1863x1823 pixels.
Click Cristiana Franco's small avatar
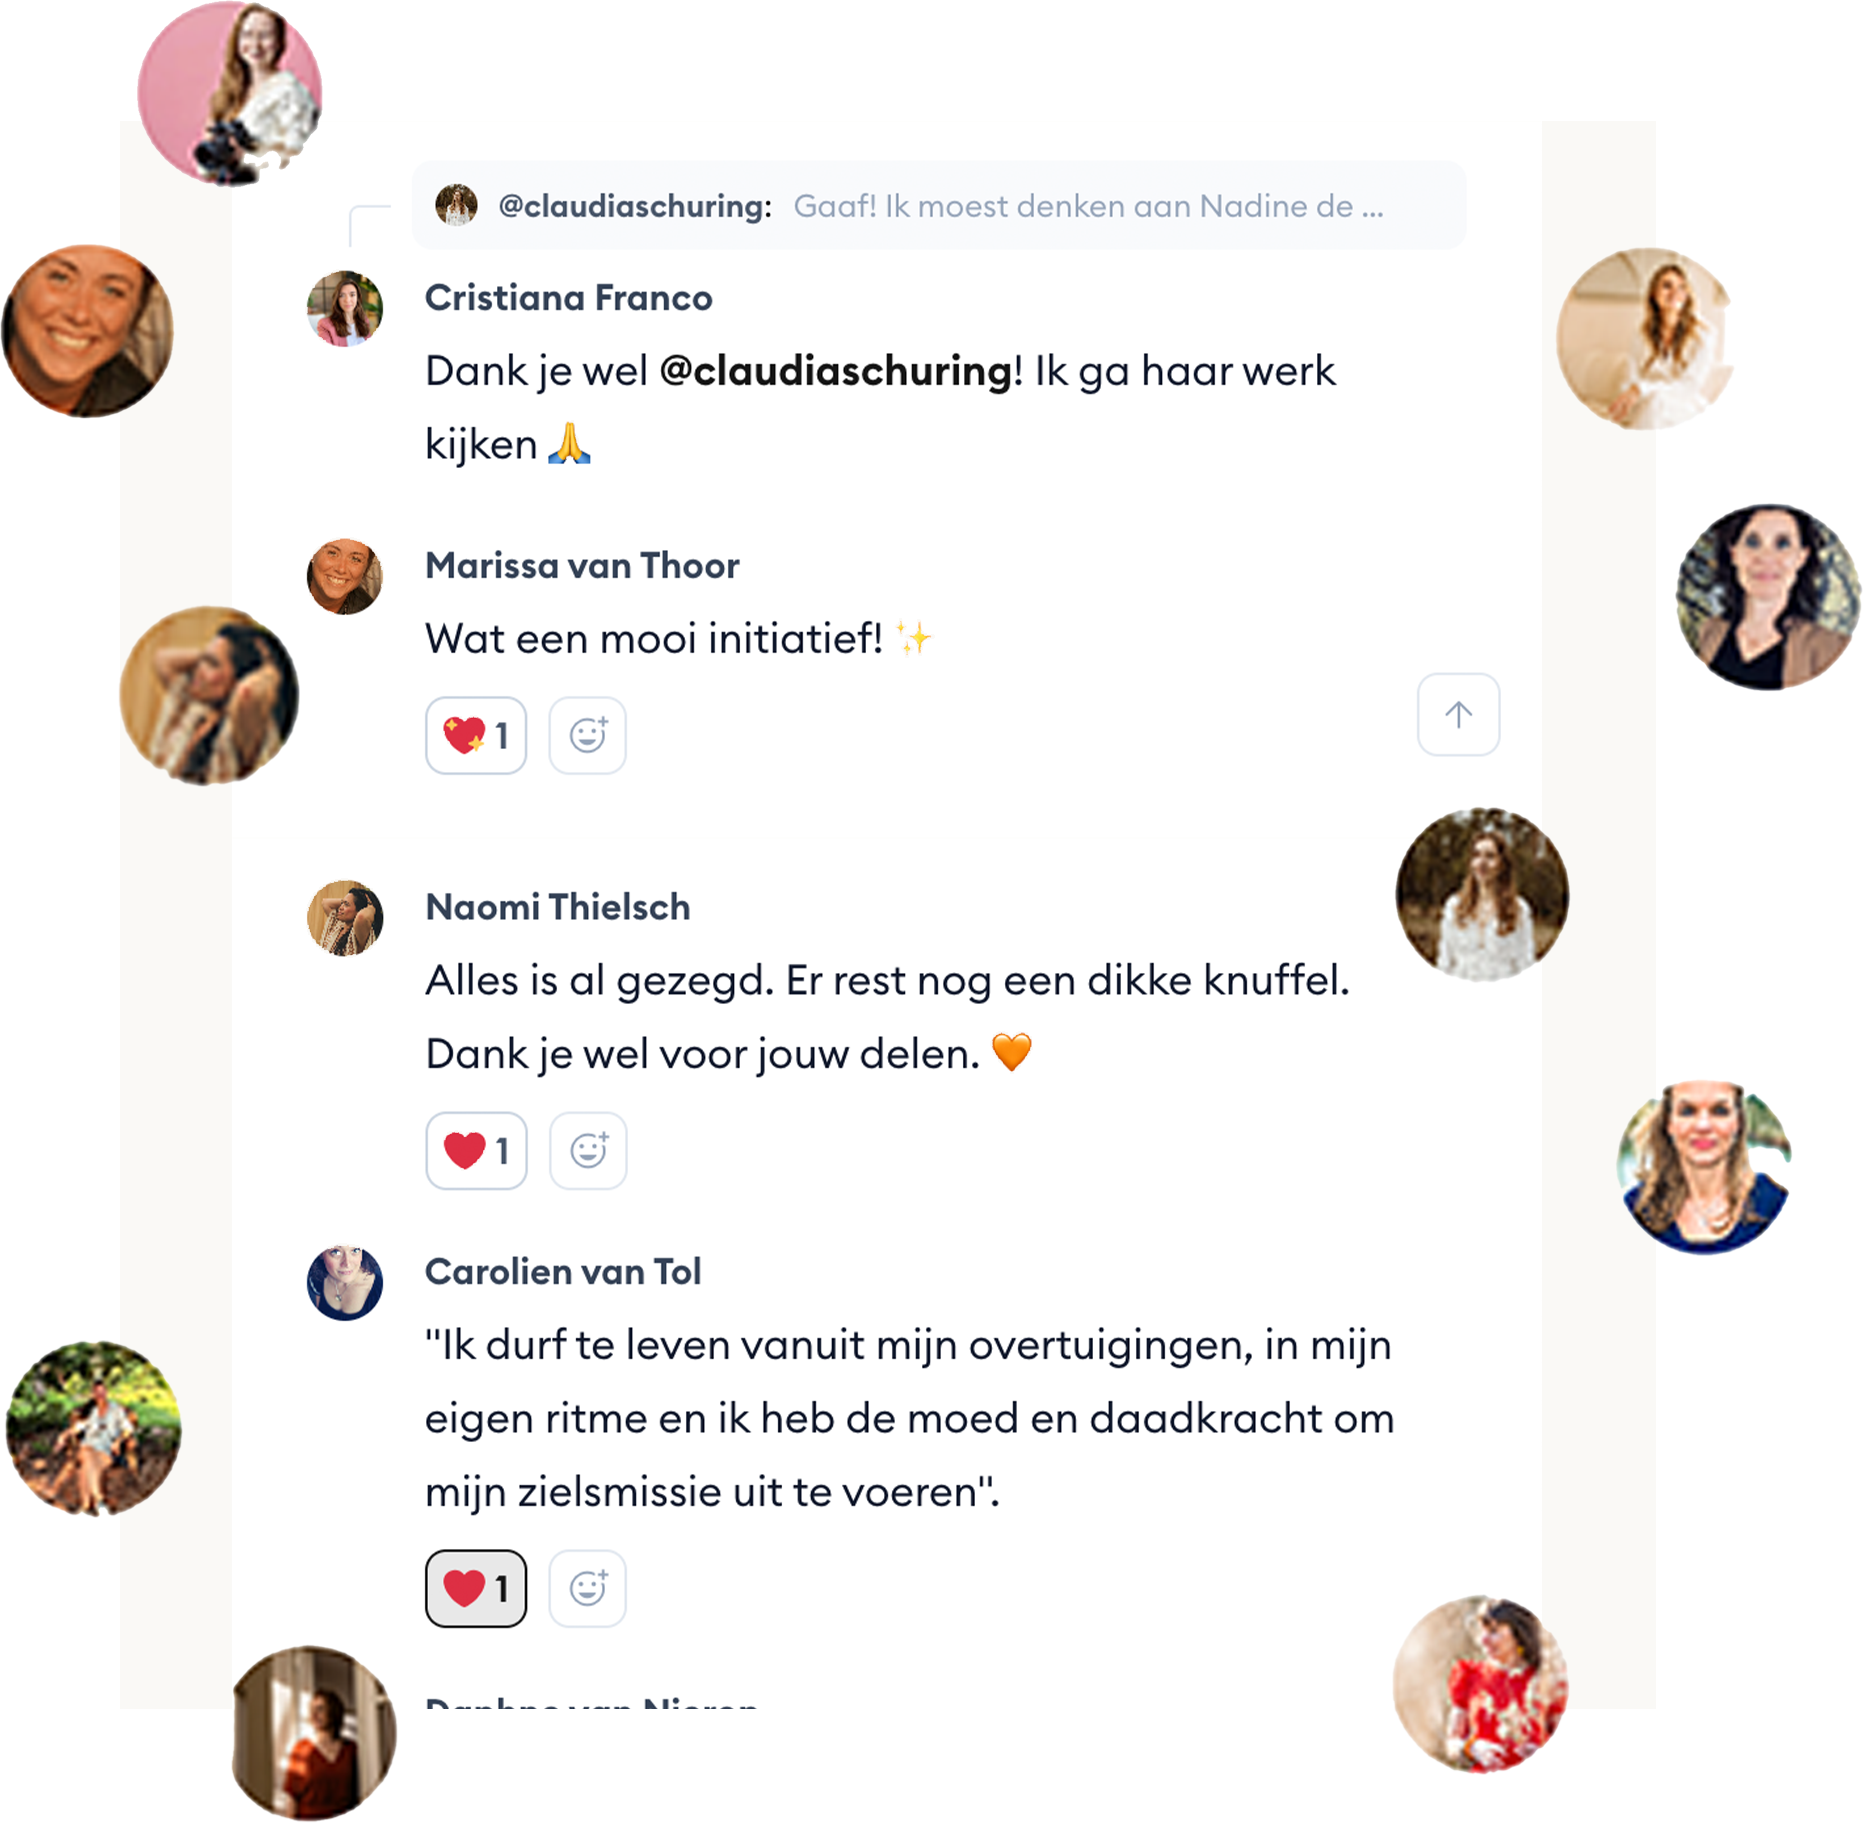point(344,308)
